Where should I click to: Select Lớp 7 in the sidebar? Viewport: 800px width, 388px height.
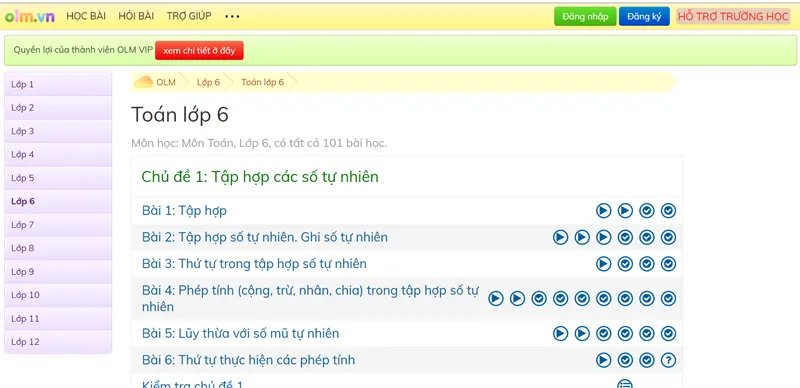(58, 225)
